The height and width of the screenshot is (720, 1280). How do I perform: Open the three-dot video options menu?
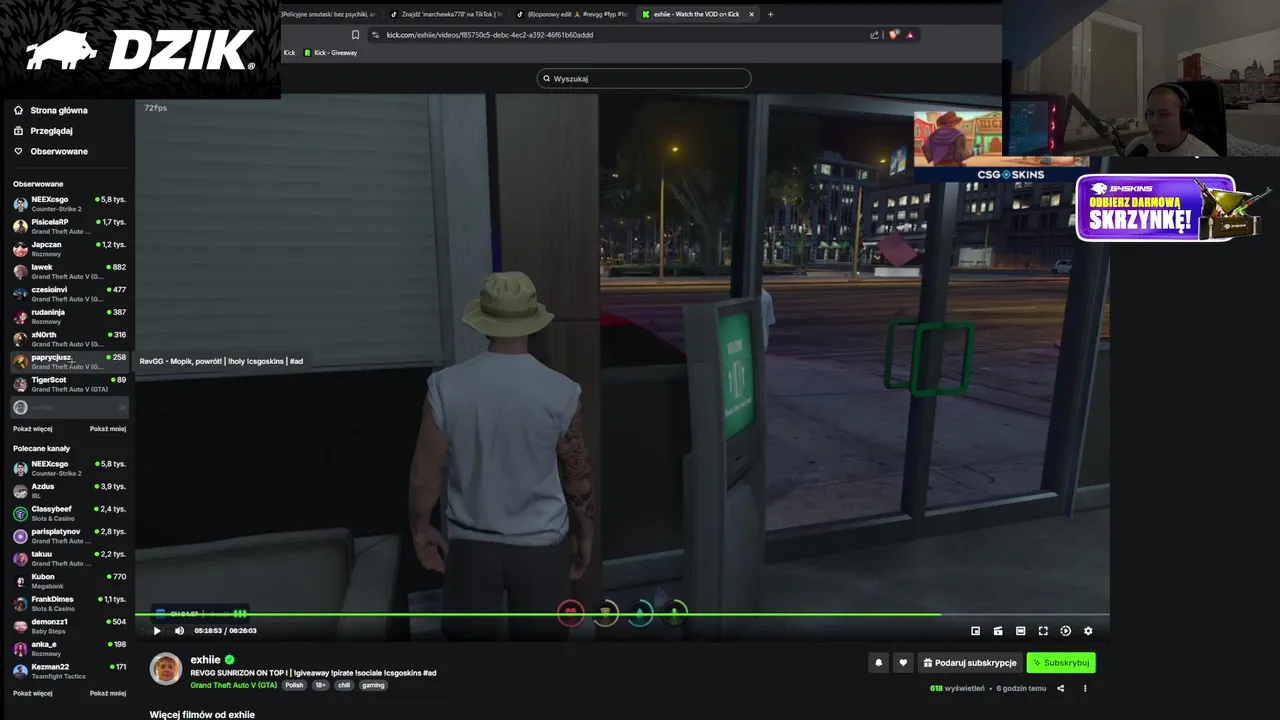(x=1085, y=688)
